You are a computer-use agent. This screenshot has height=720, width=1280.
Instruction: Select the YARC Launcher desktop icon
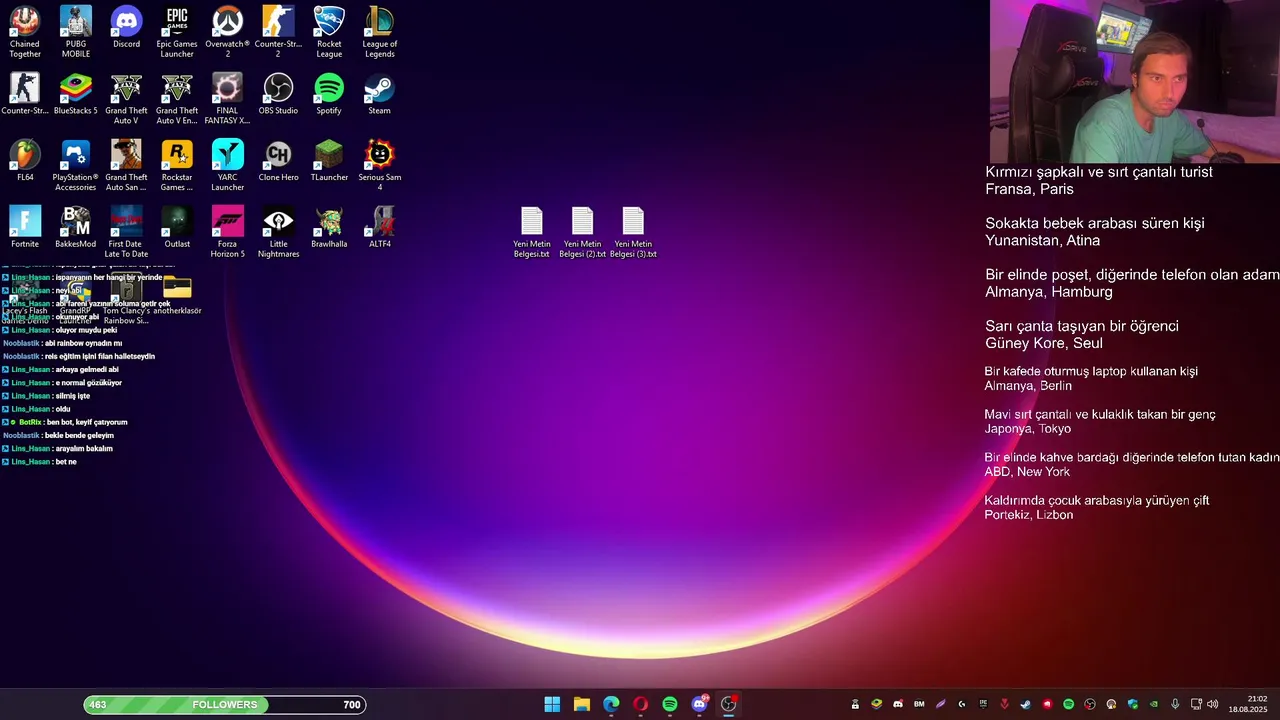tap(227, 165)
